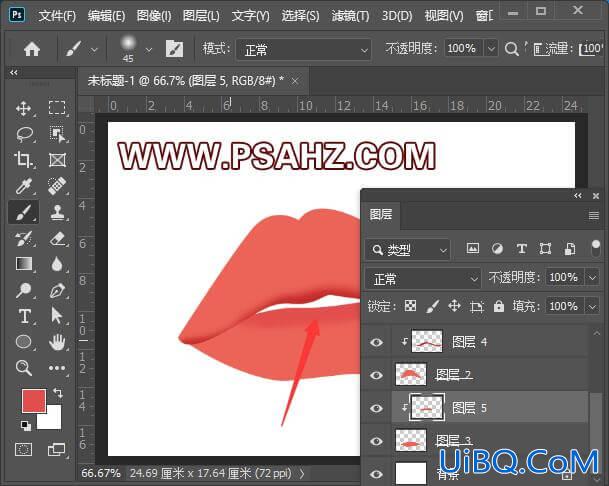Click the red foreground color swatch
Image resolution: width=609 pixels, height=486 pixels.
coord(34,401)
